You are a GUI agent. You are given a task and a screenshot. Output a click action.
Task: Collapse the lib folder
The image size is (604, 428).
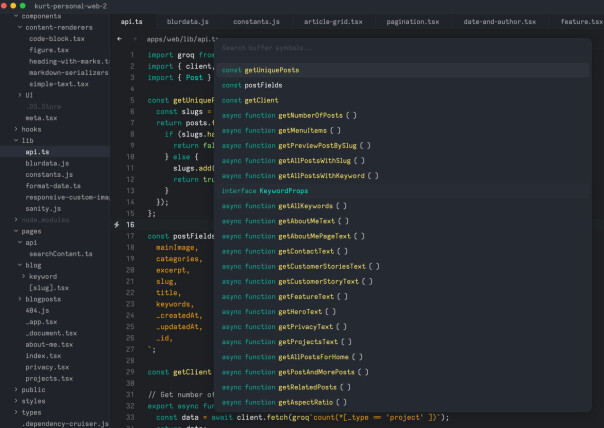[16, 141]
